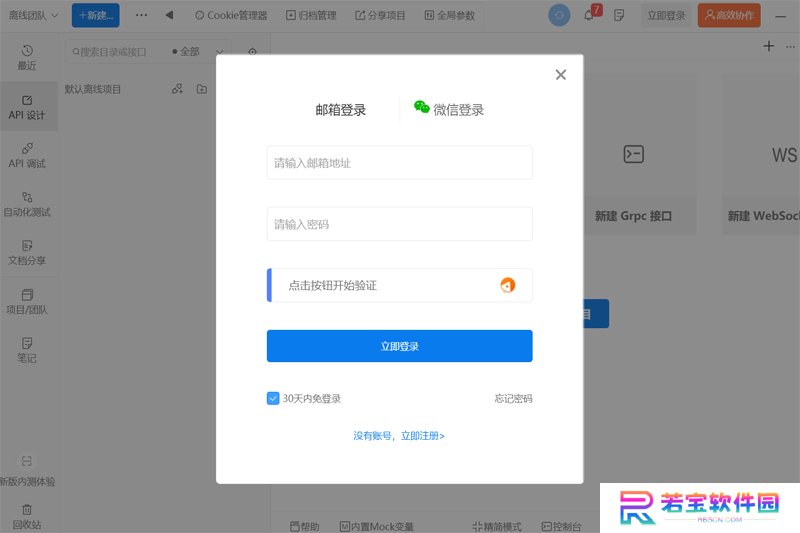Select the 新建 Grpc 接口 card
800x533 pixels.
634,154
